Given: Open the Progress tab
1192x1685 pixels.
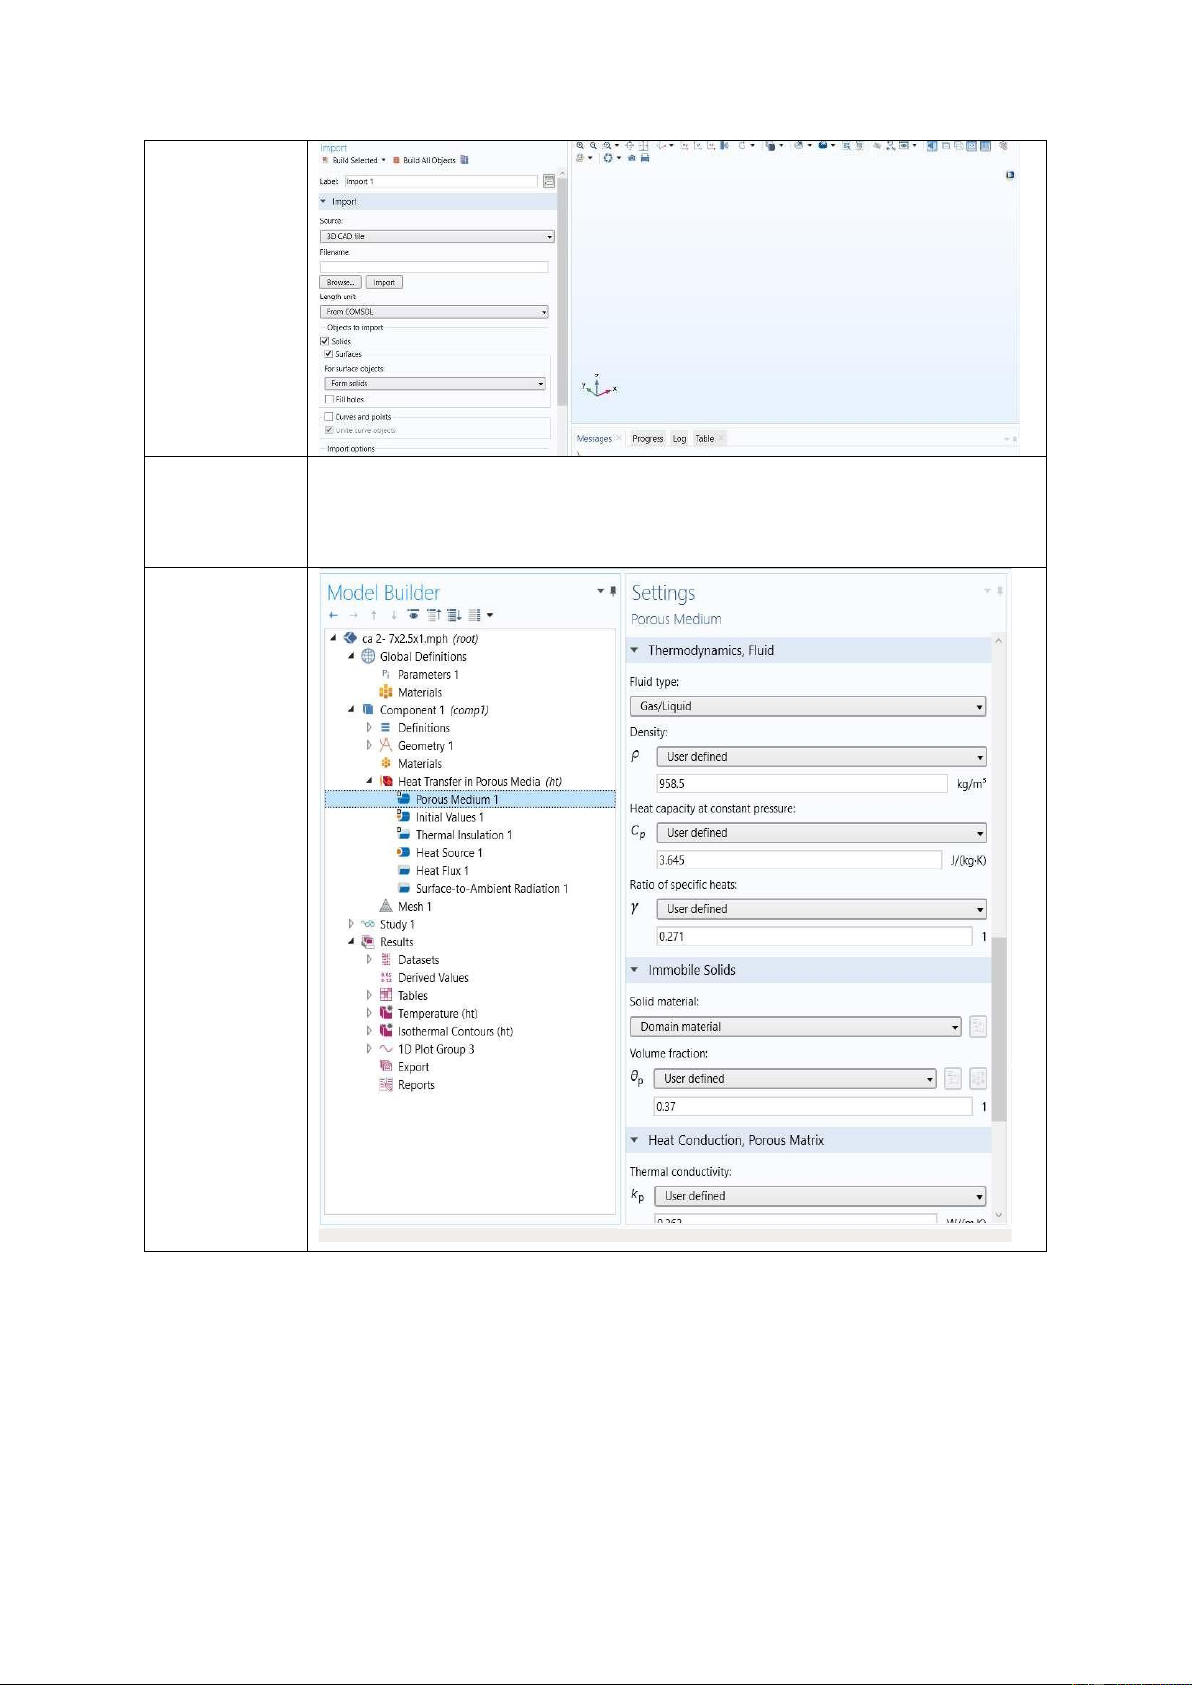Looking at the screenshot, I should (x=647, y=439).
